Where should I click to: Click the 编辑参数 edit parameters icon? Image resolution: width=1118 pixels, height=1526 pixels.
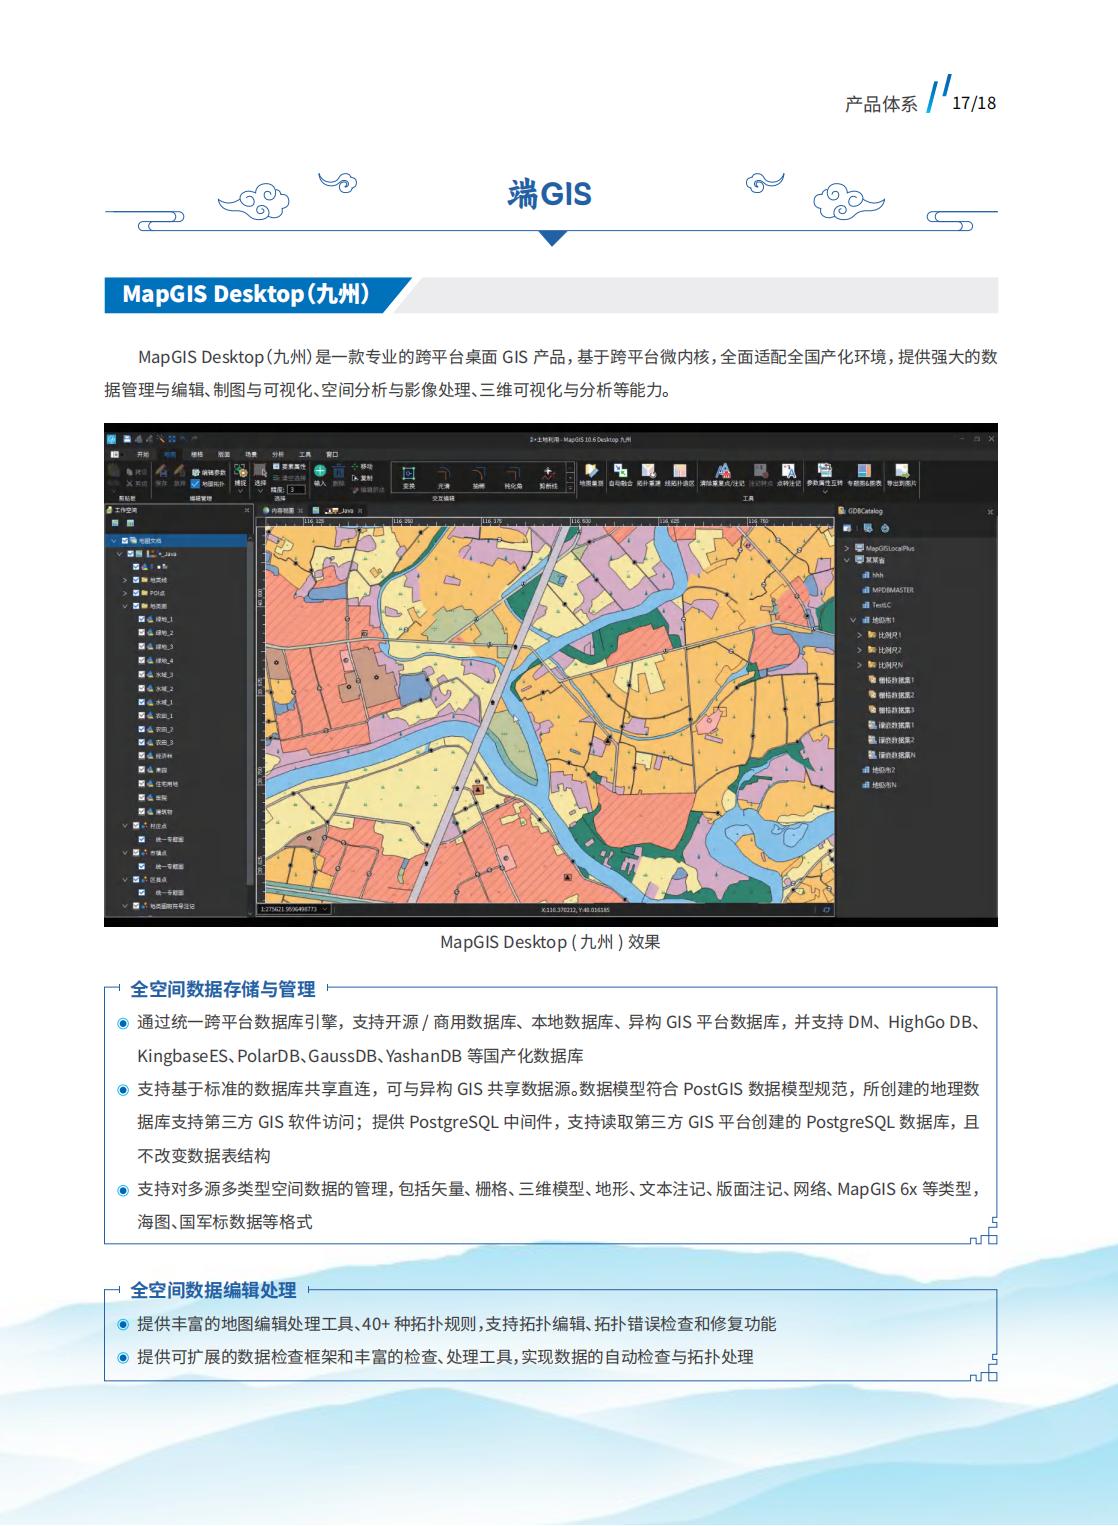click(196, 472)
